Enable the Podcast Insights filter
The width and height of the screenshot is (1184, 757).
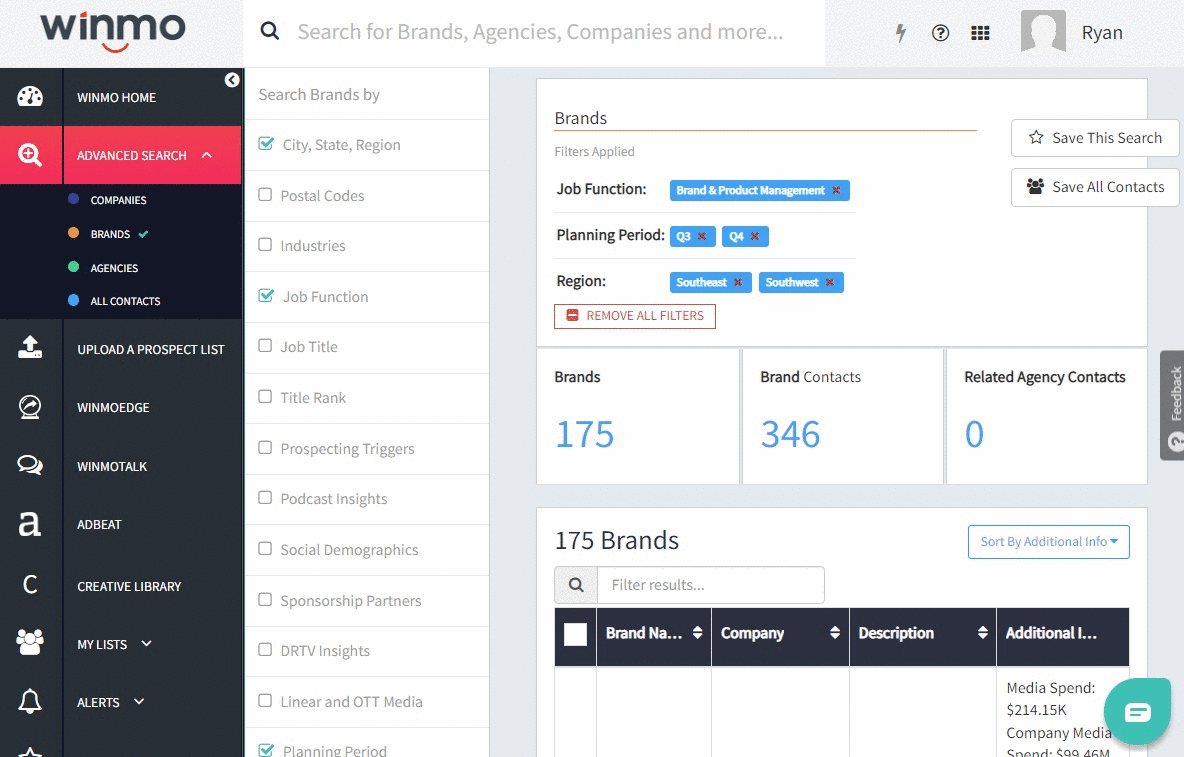point(265,497)
